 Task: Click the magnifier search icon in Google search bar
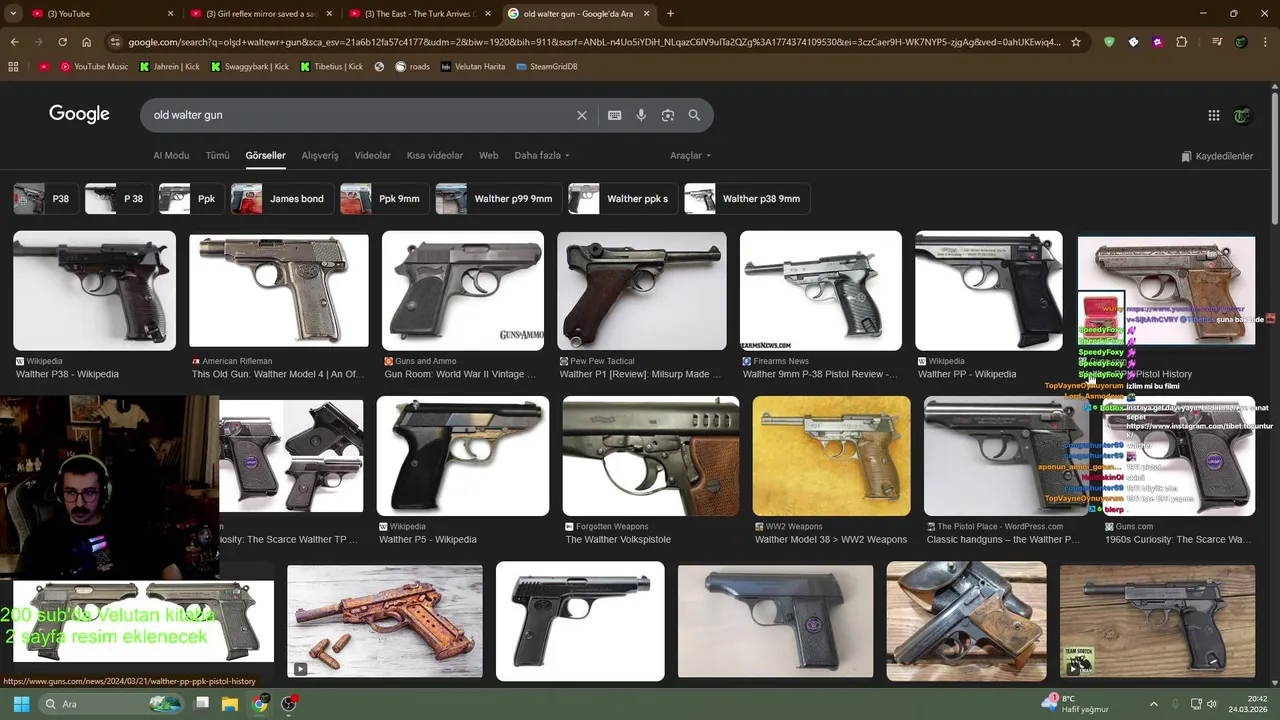[694, 115]
